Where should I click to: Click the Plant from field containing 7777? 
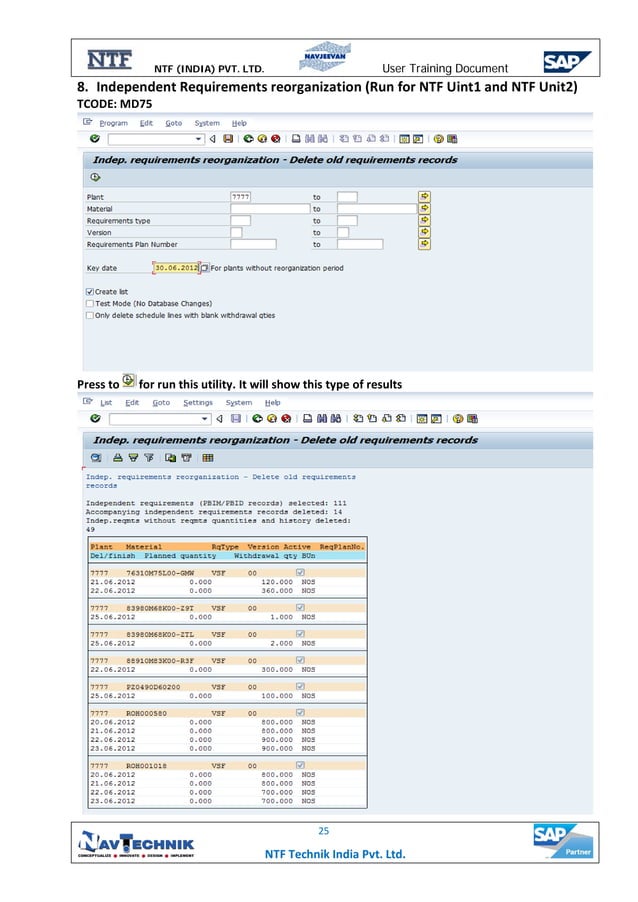240,197
